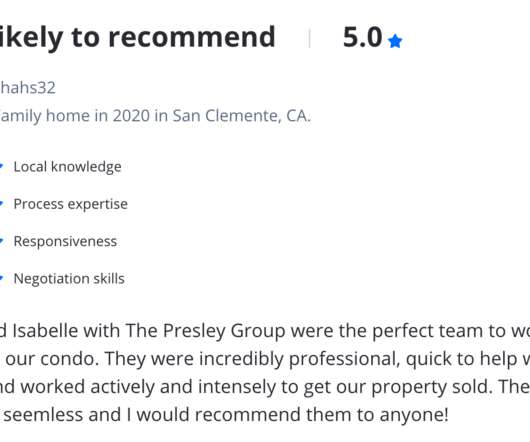Click the San Clemente, CA home description
Image resolution: width=530 pixels, height=442 pixels.
[155, 116]
